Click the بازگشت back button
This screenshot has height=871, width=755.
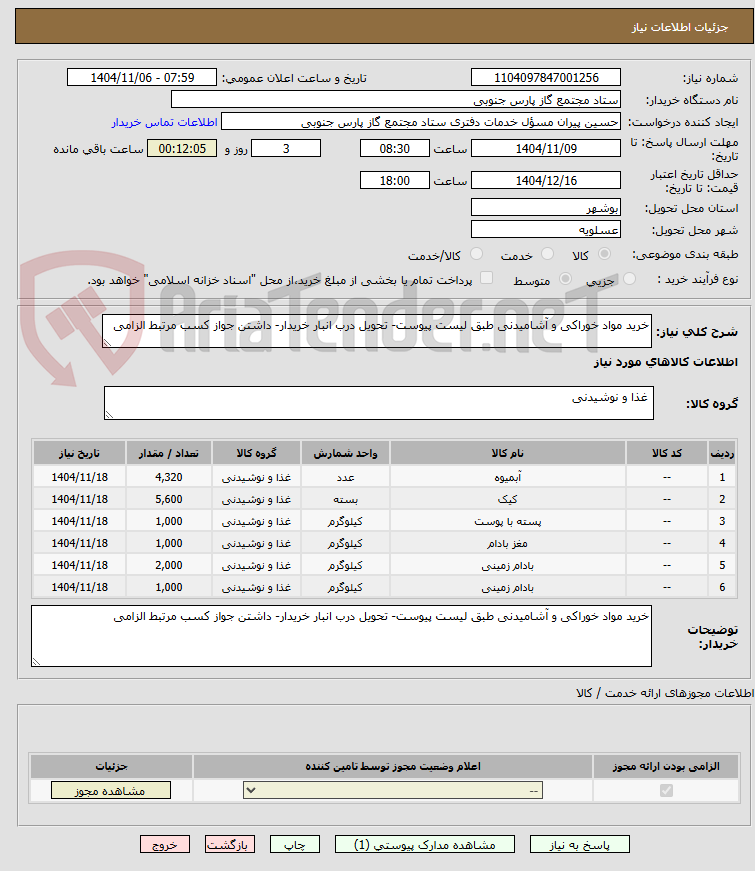click(229, 844)
